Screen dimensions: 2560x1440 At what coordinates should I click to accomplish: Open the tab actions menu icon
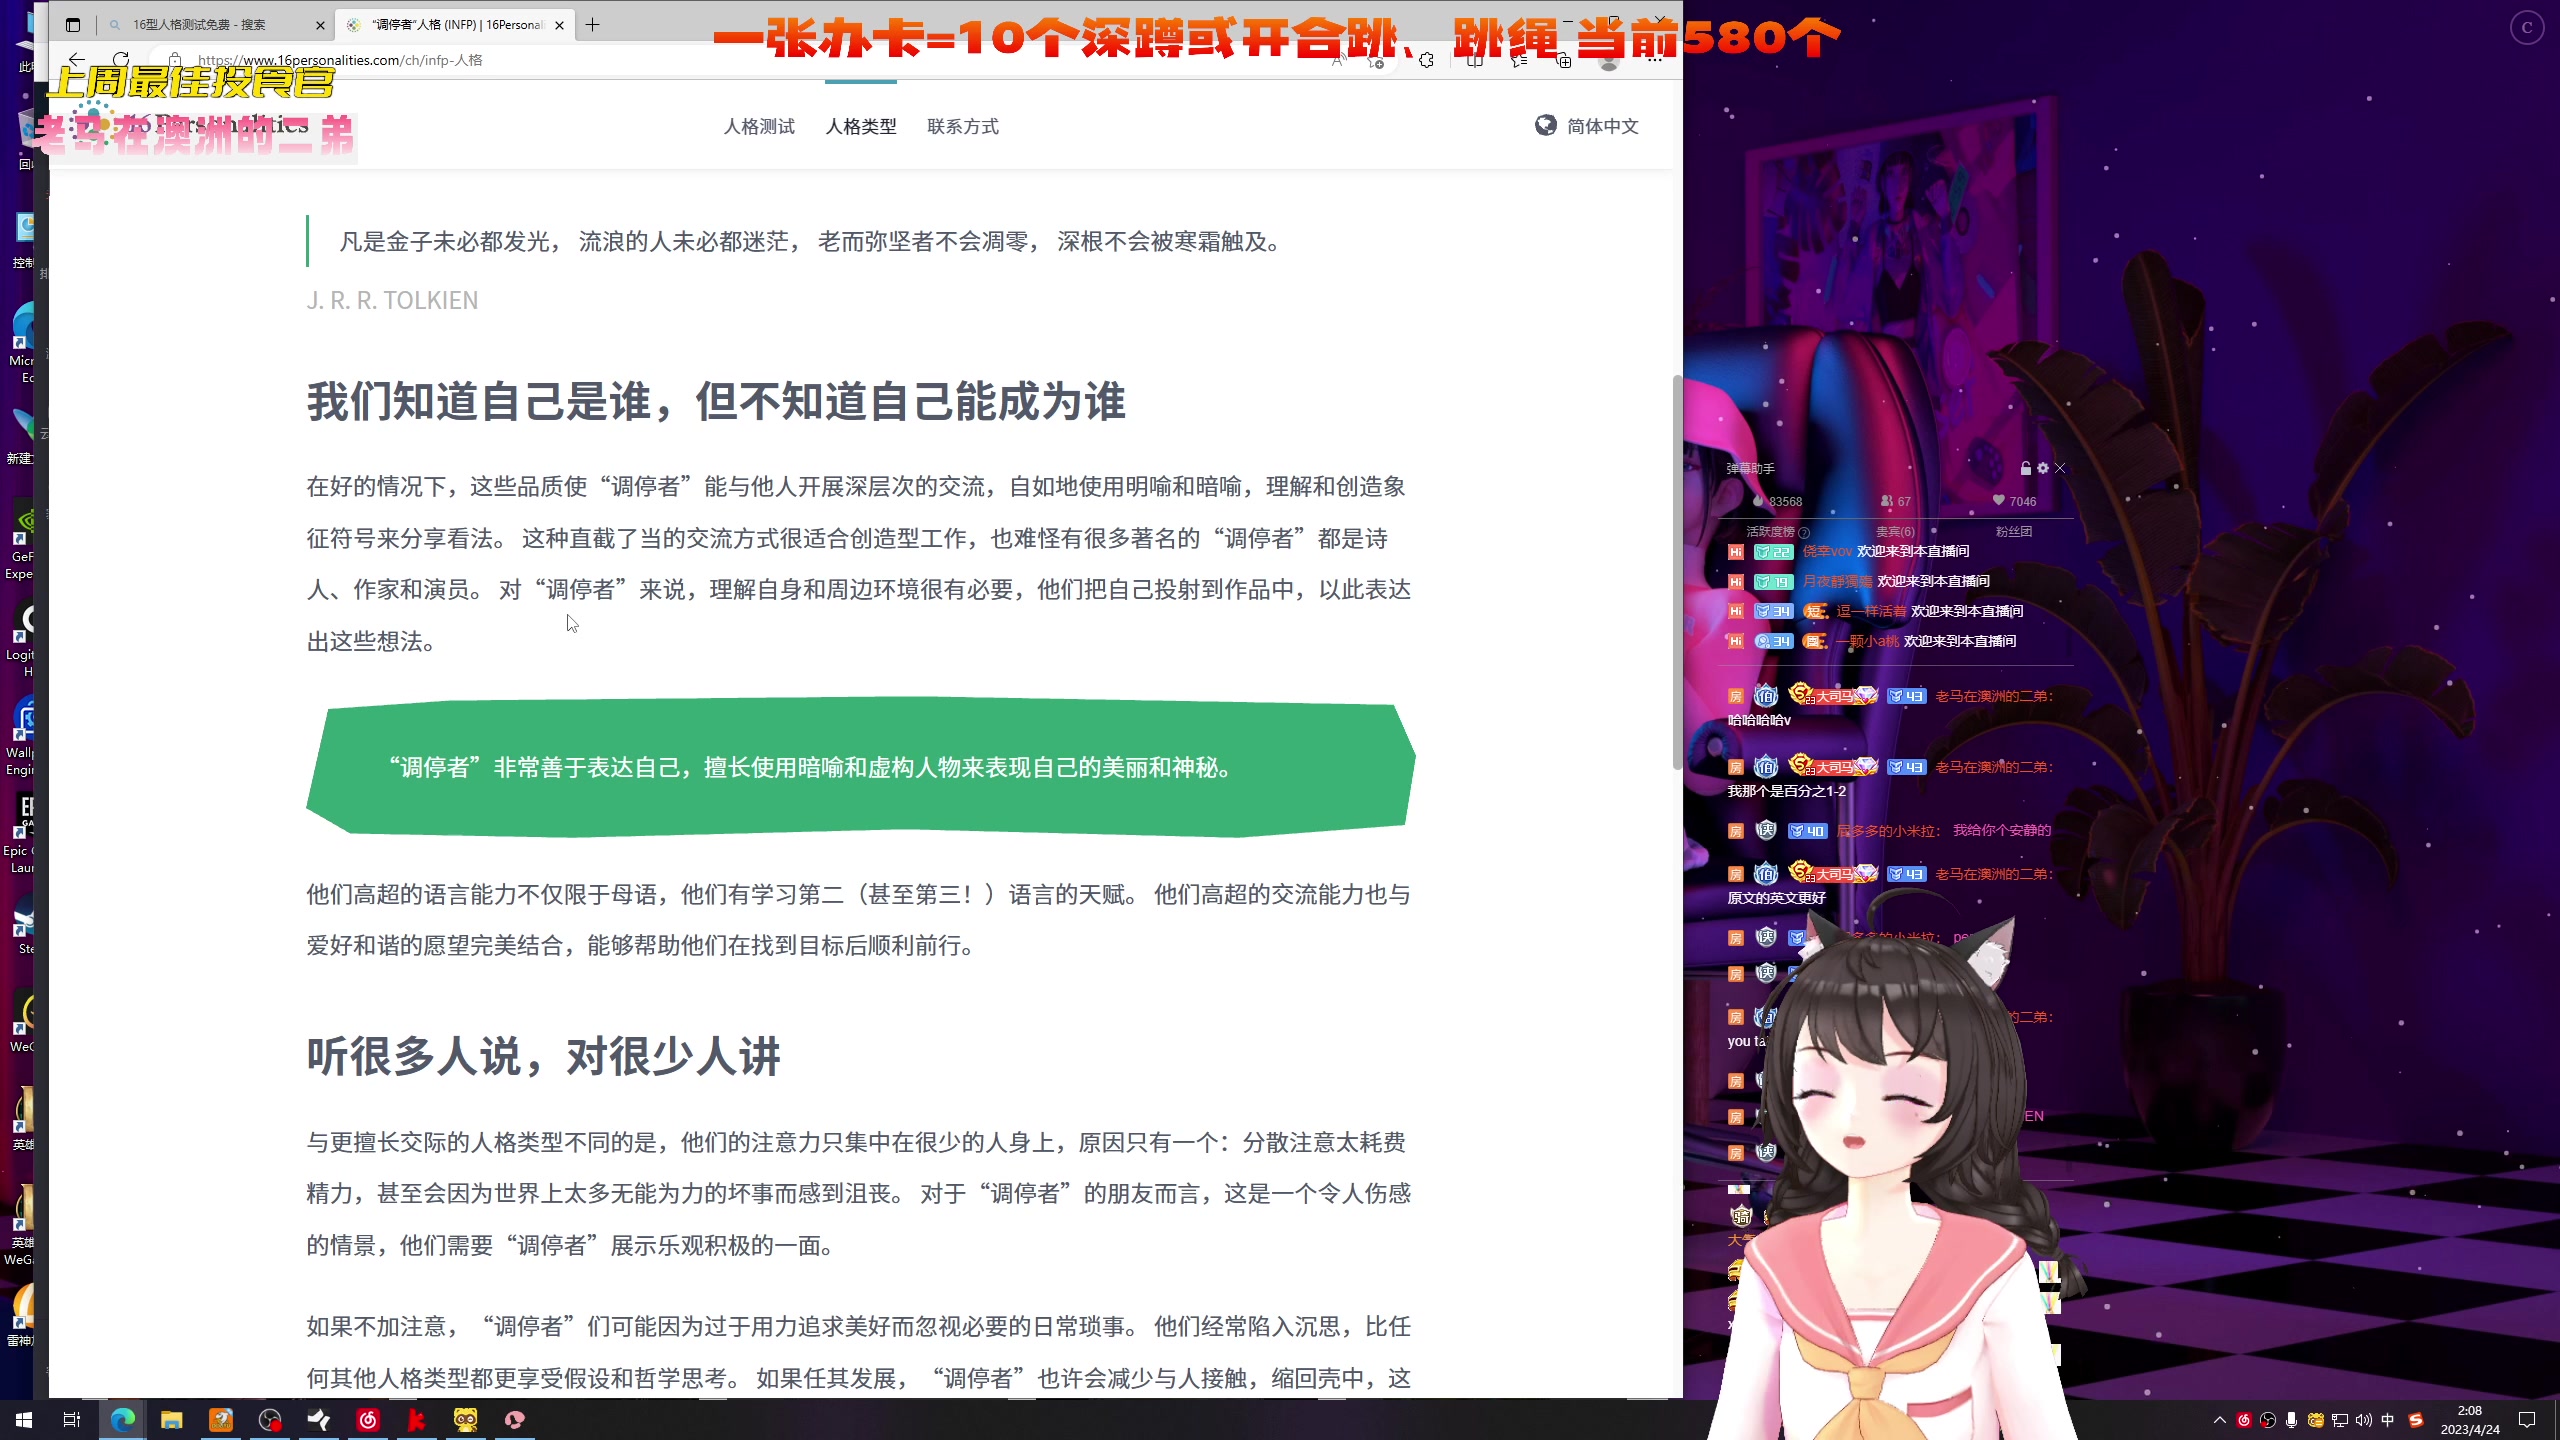coord(72,25)
